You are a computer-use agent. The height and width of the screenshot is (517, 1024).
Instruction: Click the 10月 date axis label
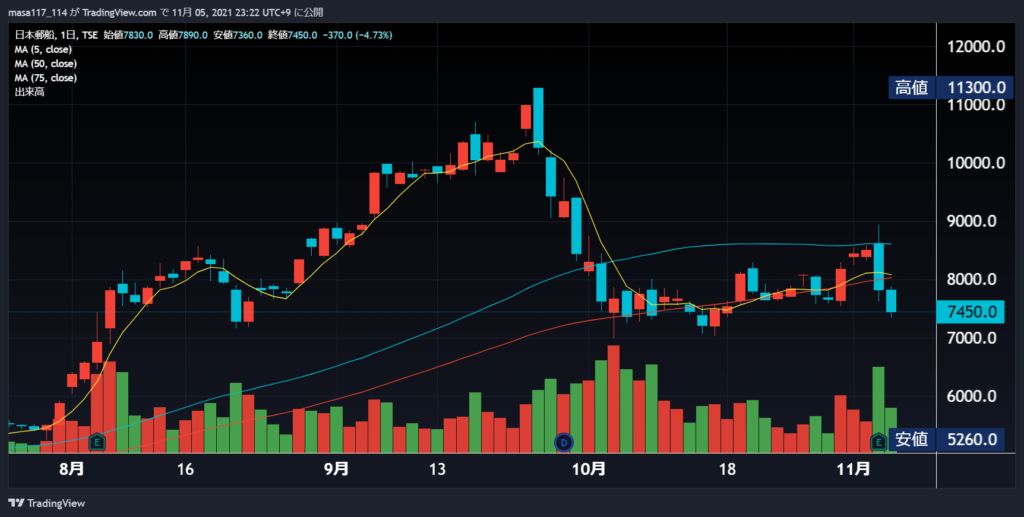point(588,469)
